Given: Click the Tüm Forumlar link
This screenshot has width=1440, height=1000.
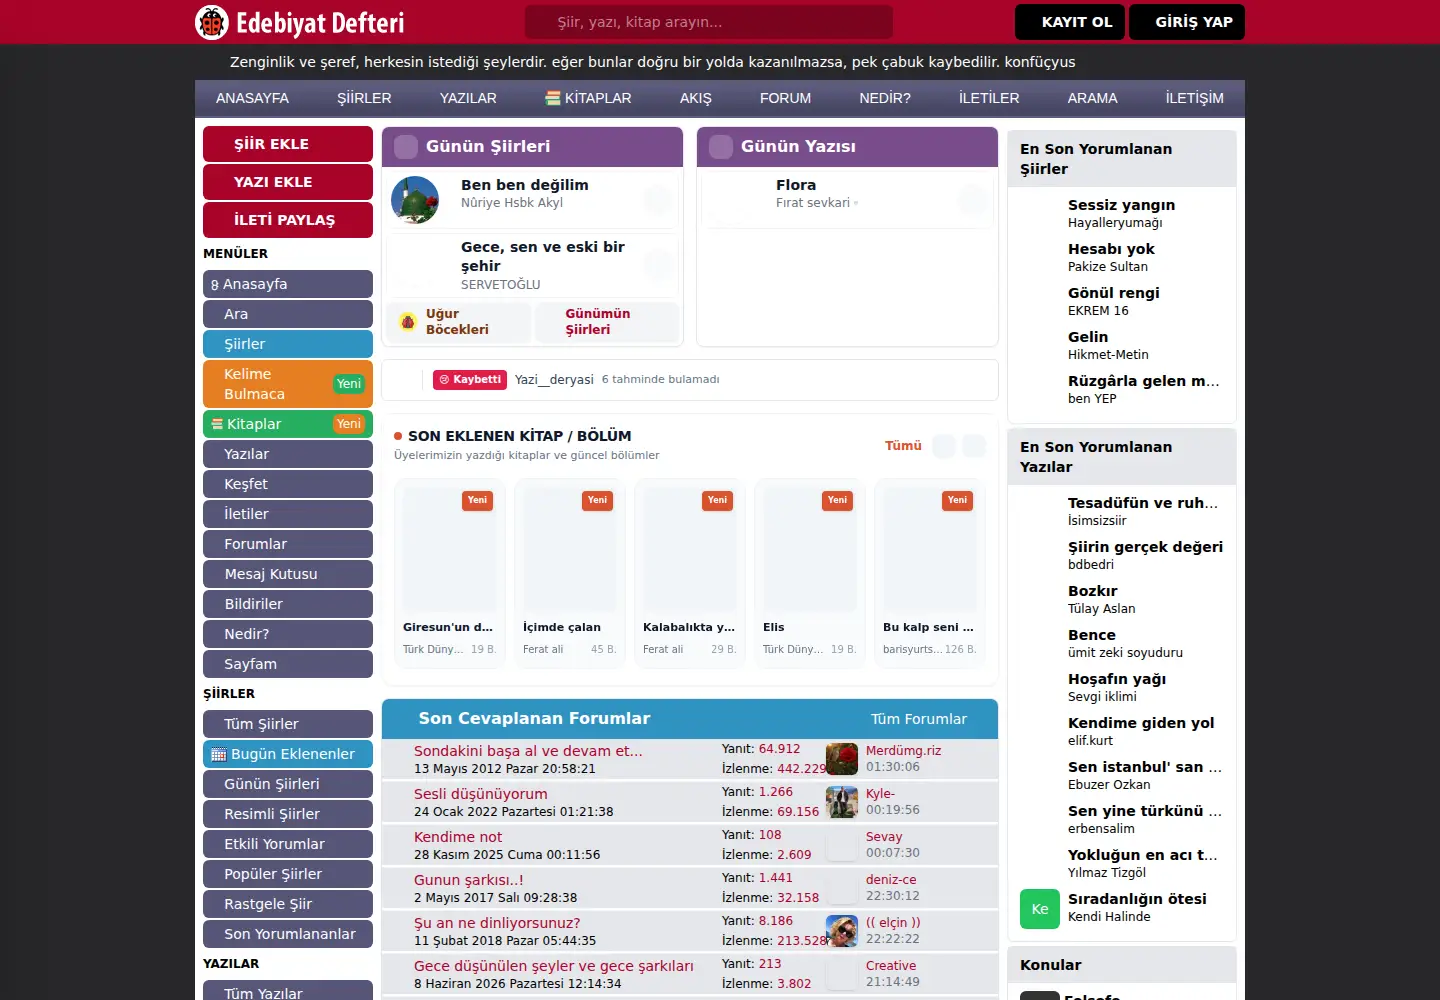Looking at the screenshot, I should 919,719.
